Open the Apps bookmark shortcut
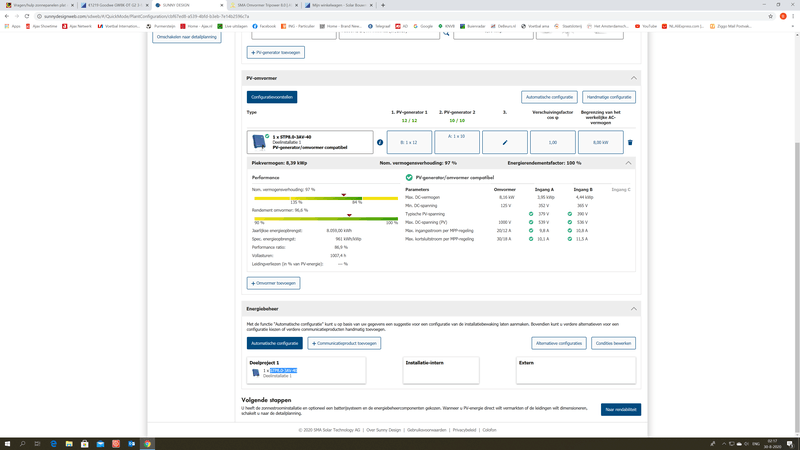 point(12,26)
